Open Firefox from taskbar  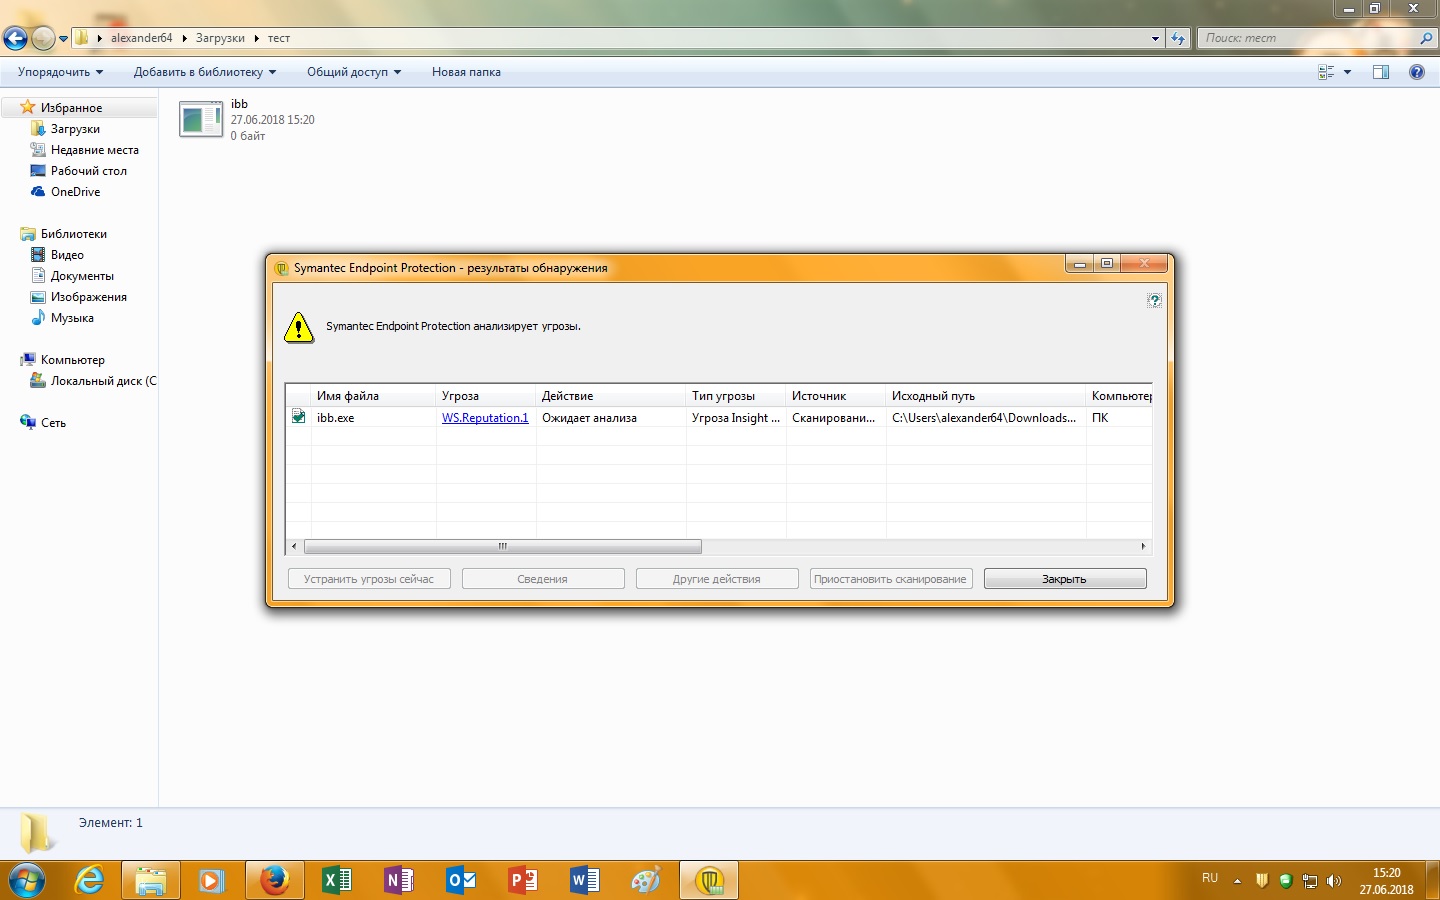click(x=274, y=880)
